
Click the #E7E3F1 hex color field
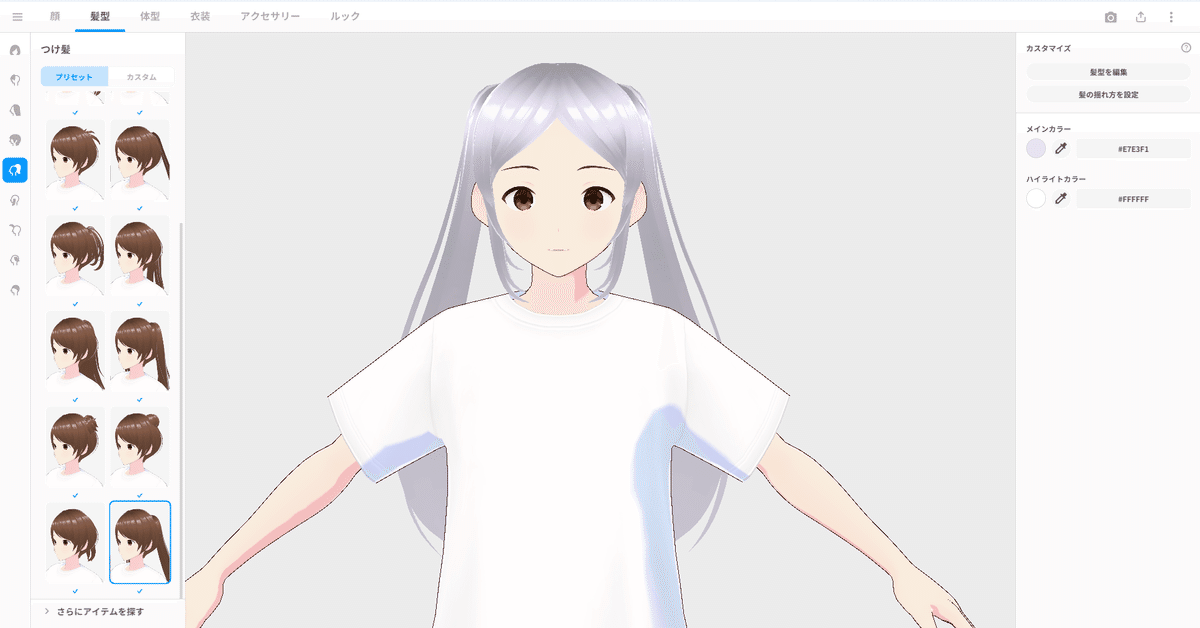click(1133, 149)
